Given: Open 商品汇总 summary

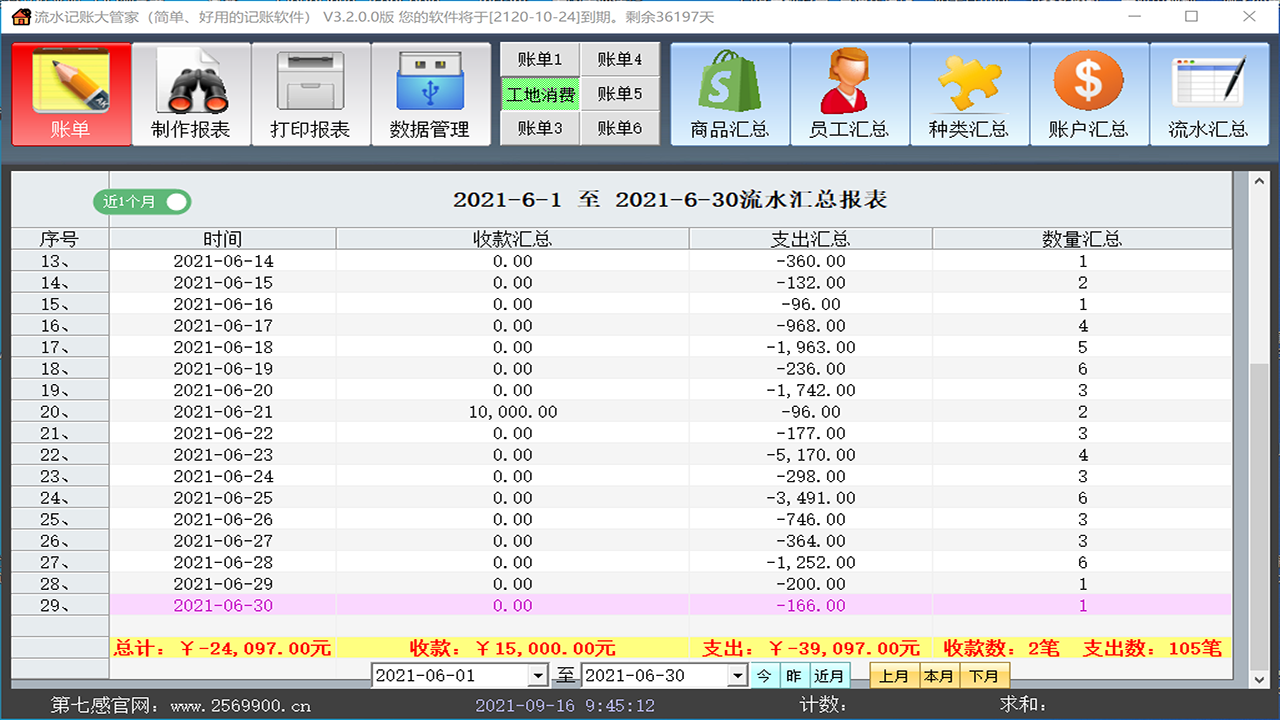Looking at the screenshot, I should (729, 93).
